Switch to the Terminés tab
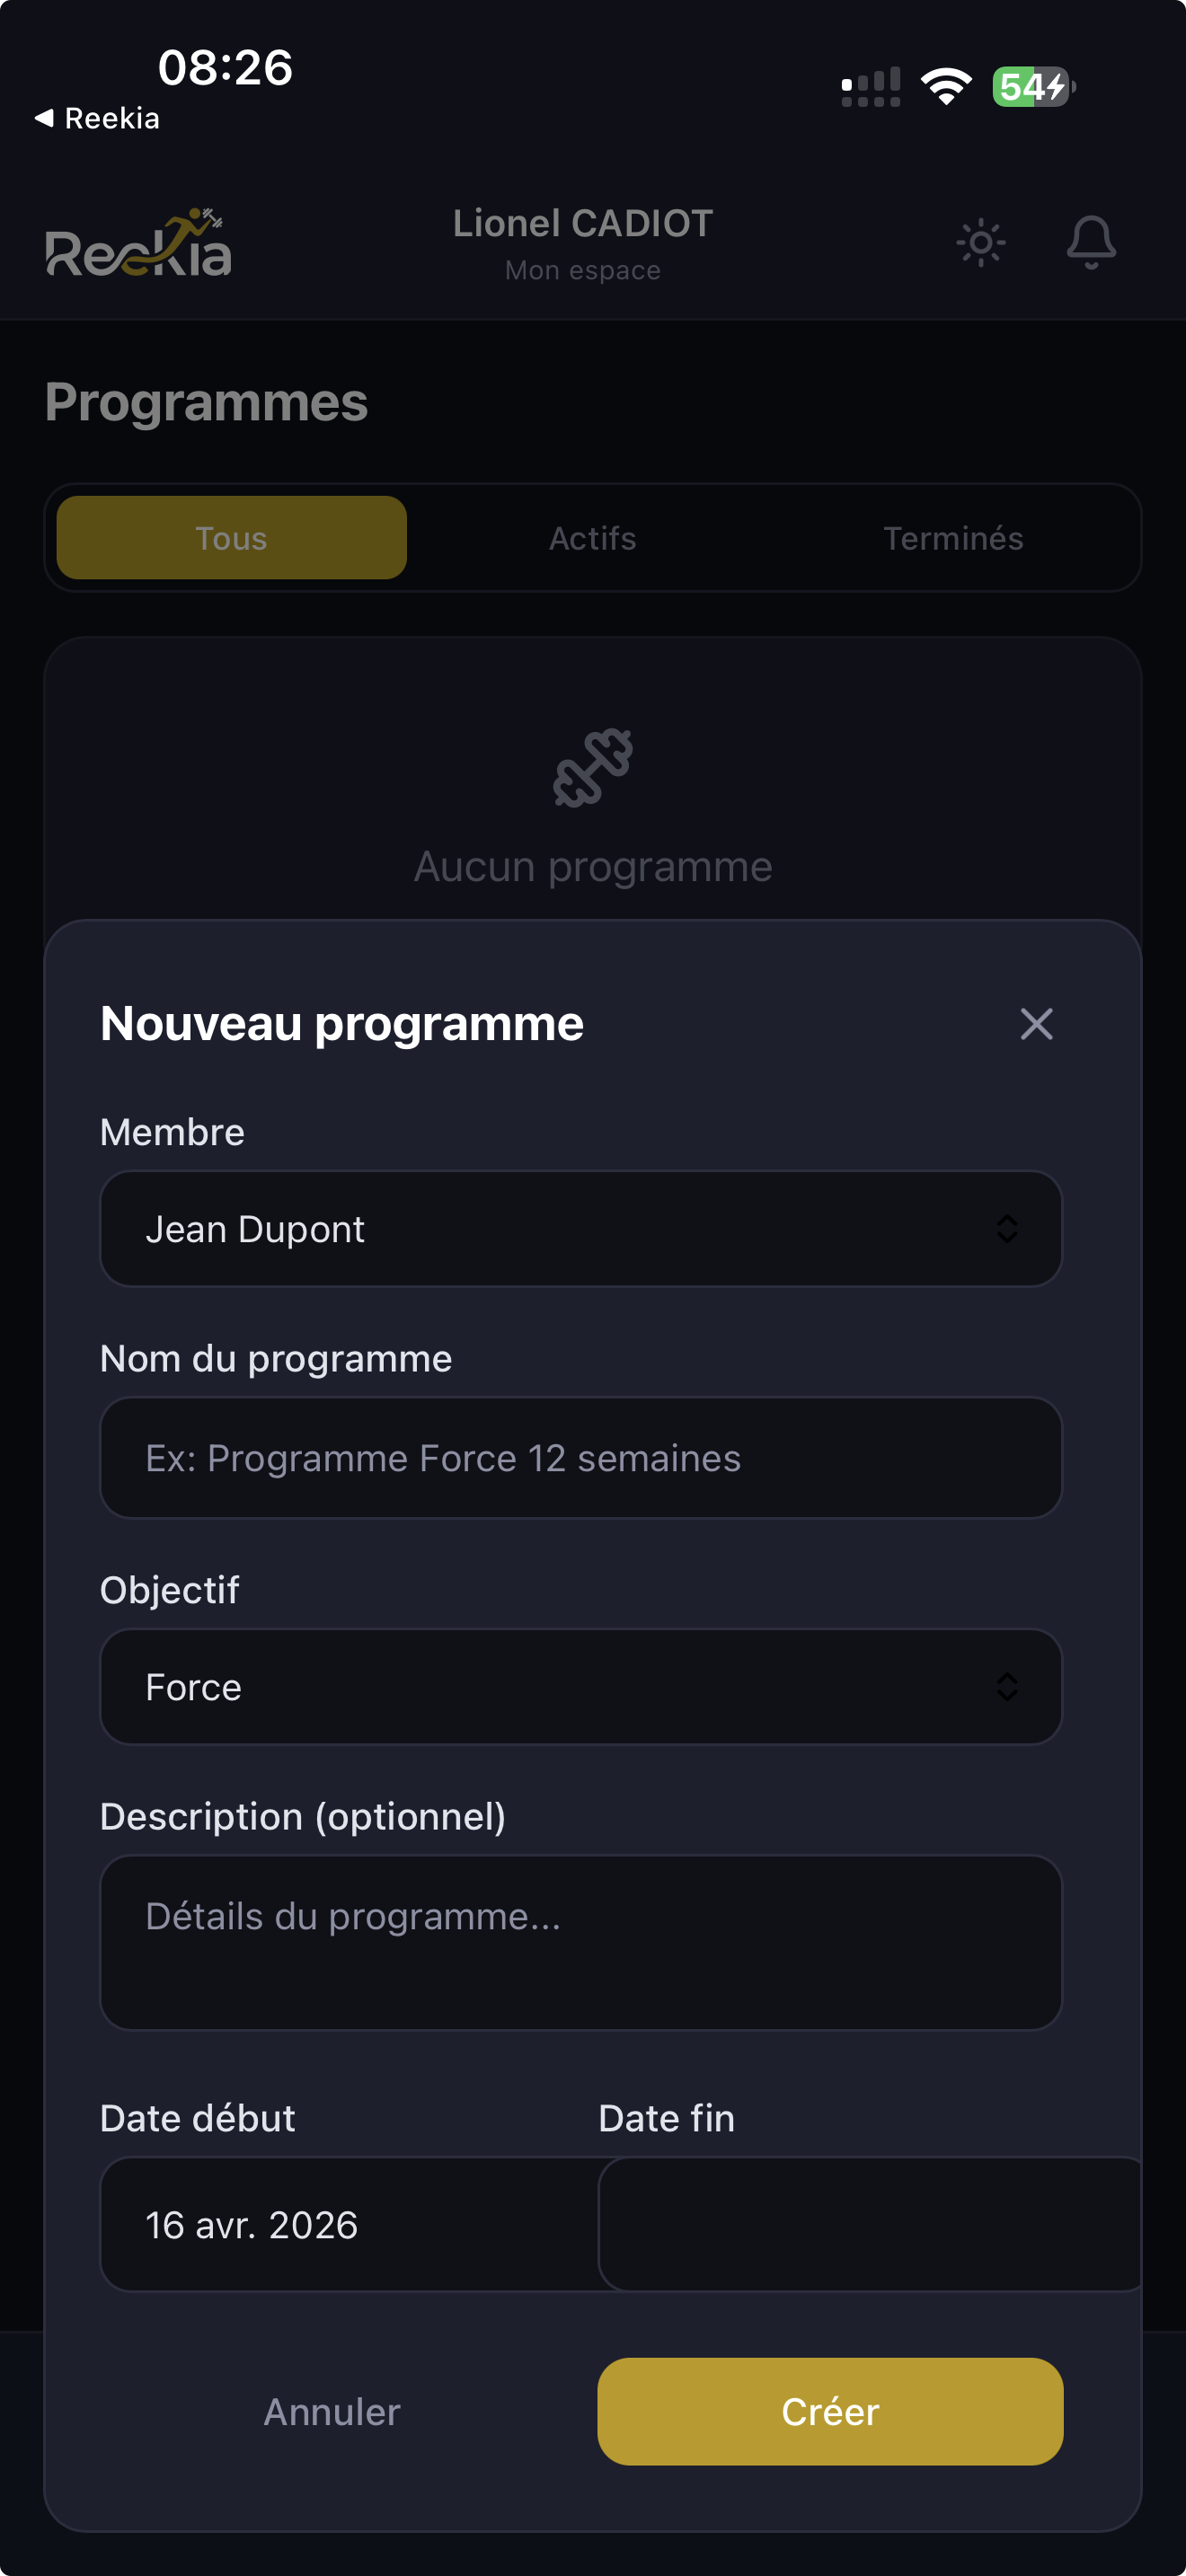 click(x=953, y=538)
